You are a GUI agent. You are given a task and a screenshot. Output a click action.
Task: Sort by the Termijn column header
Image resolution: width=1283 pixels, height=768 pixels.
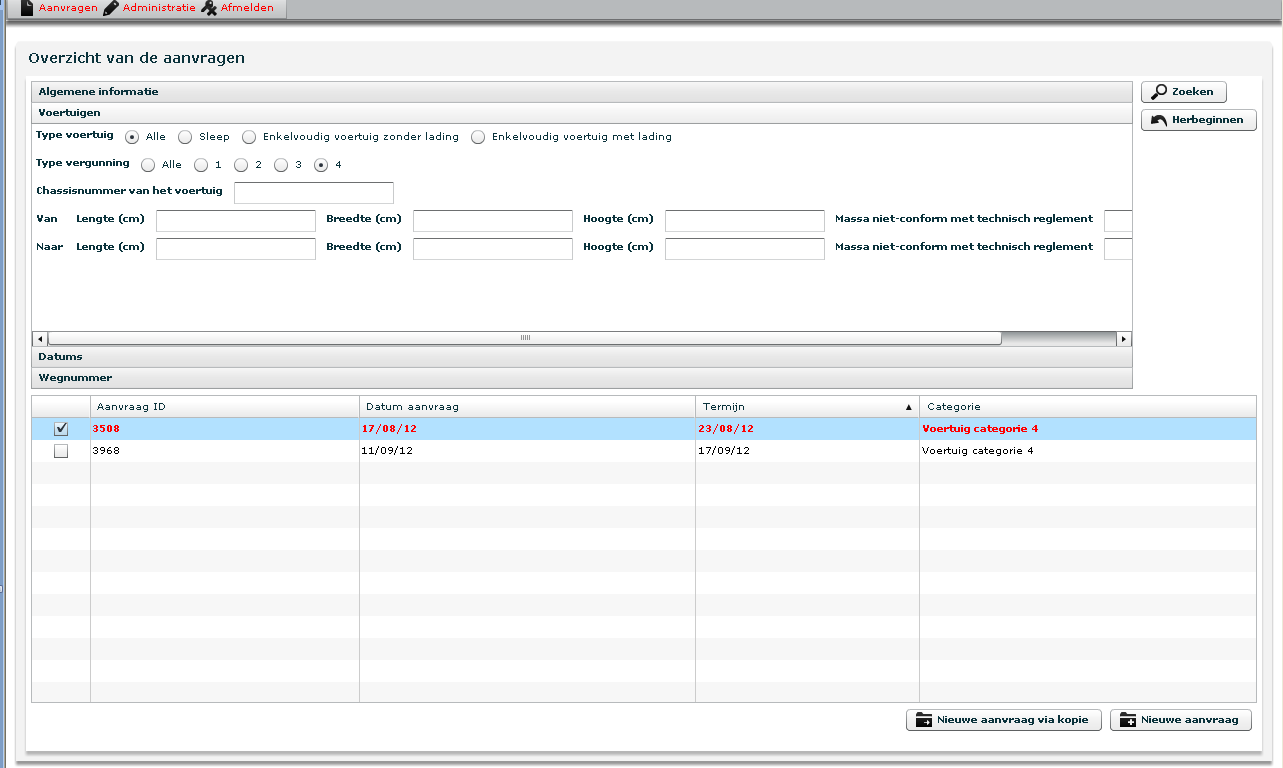point(807,407)
